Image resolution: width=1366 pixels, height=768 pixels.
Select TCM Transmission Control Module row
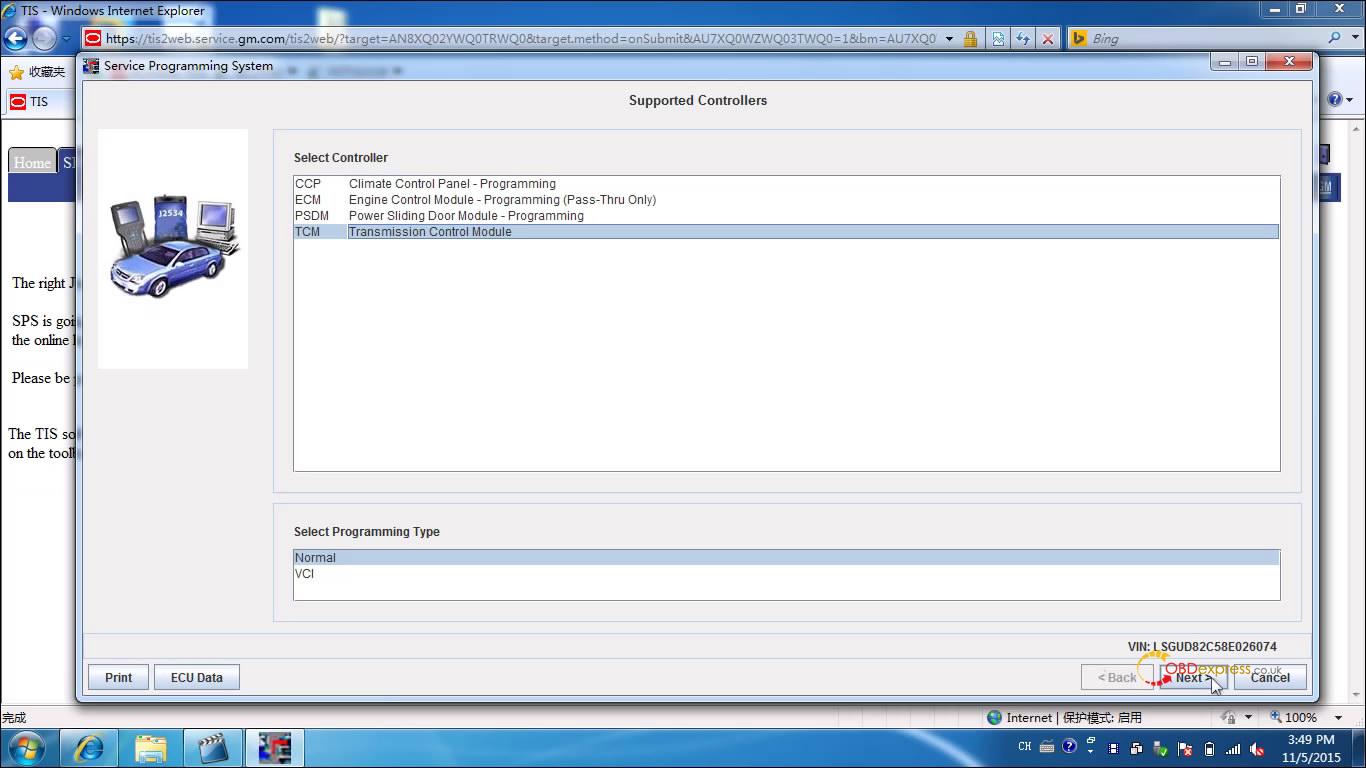point(786,232)
